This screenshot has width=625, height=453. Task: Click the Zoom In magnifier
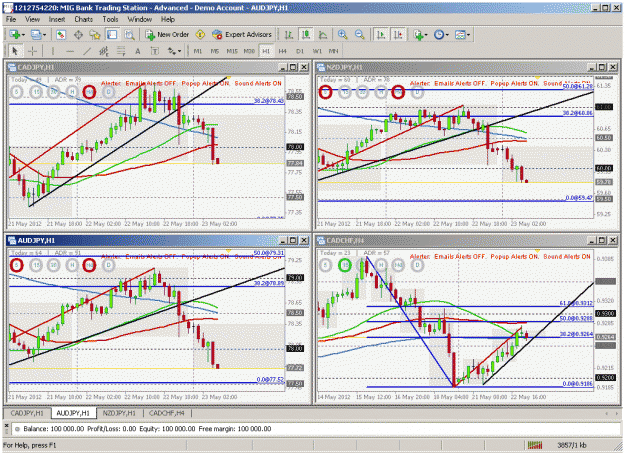point(342,35)
